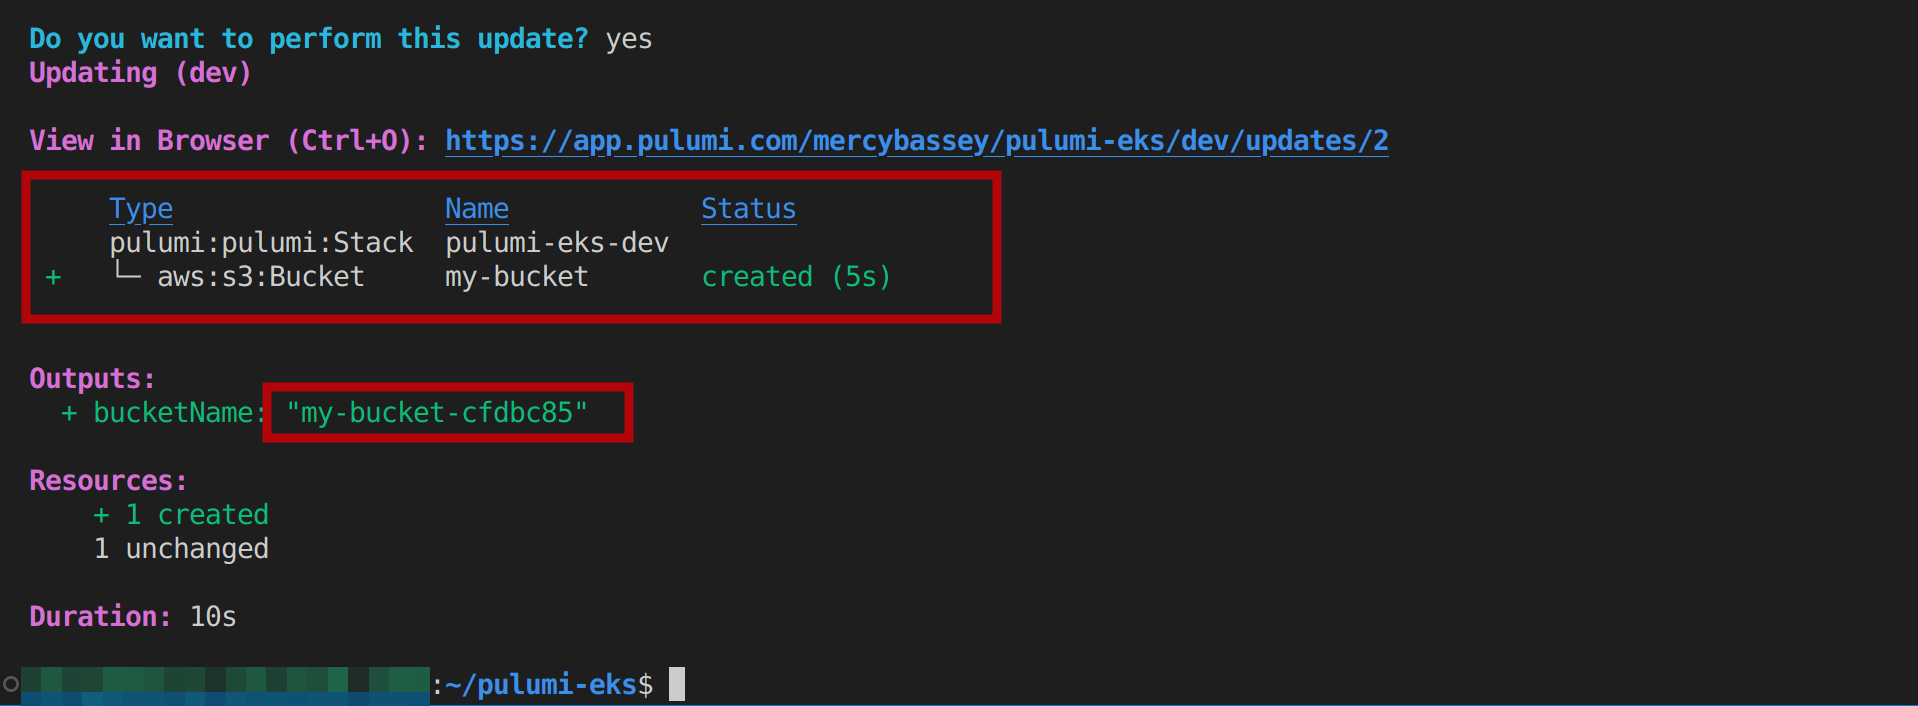
Task: Click the Status column header
Action: click(748, 209)
